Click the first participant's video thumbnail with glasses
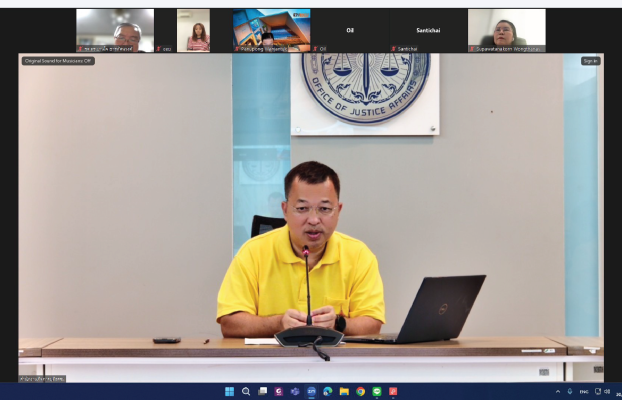 115,30
